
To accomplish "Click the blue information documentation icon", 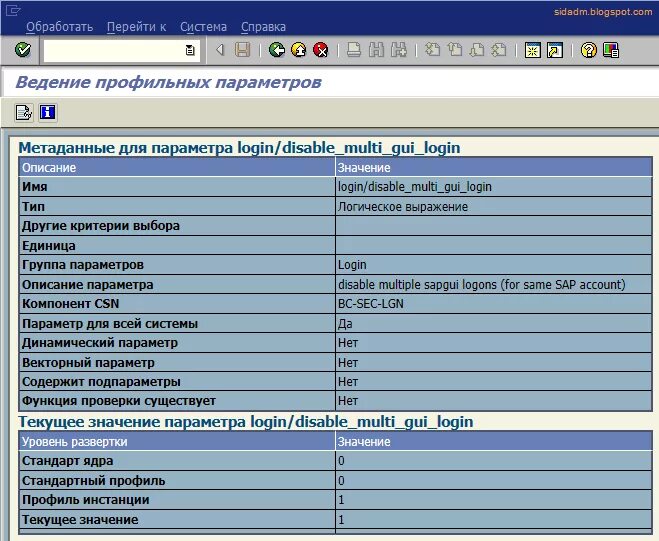I will tap(47, 113).
